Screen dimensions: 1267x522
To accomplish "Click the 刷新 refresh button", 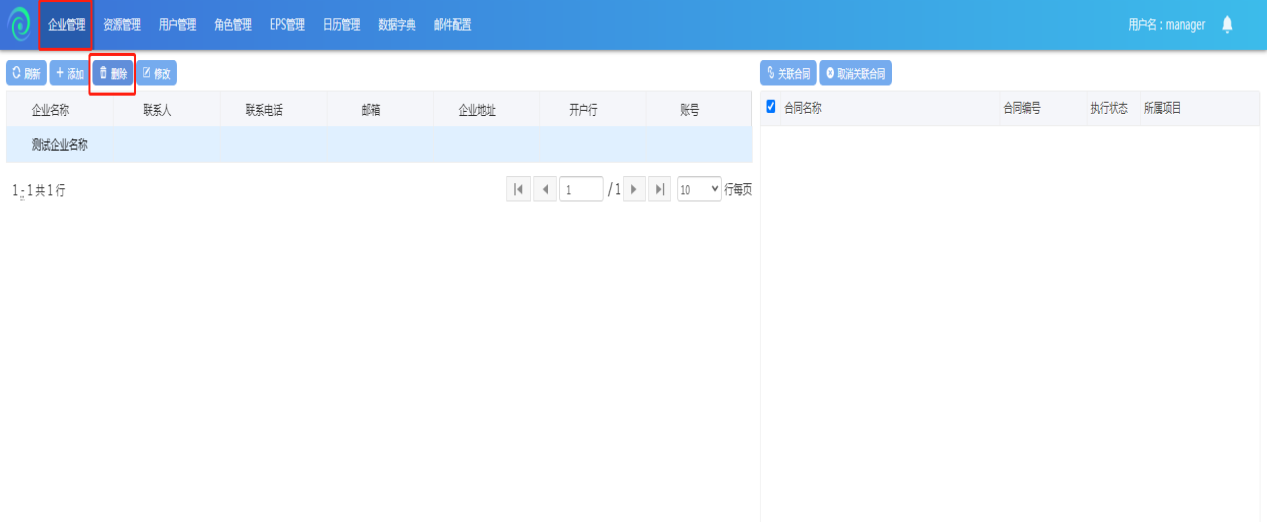I will (x=26, y=73).
